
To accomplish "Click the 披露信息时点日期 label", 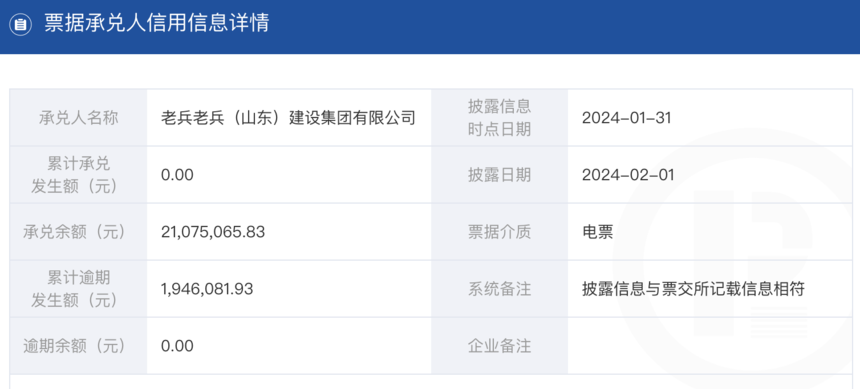I will 499,118.
